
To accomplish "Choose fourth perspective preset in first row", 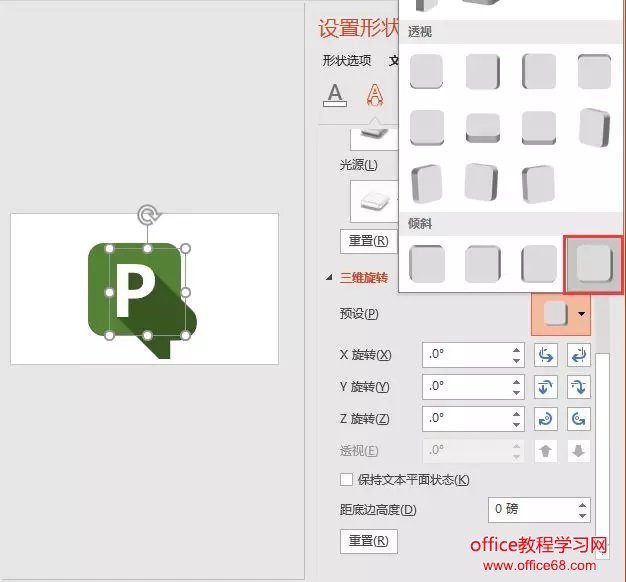I will click(594, 71).
